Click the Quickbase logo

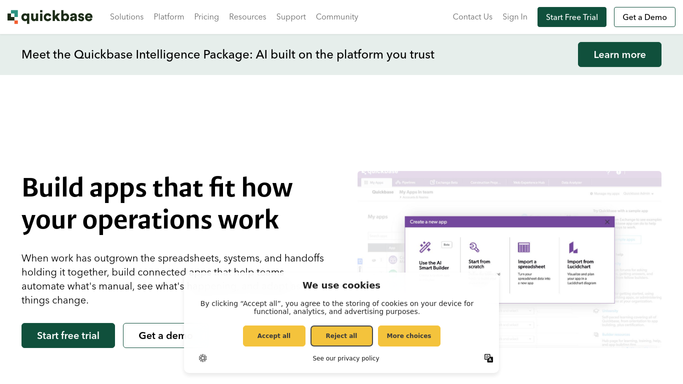coord(50,17)
